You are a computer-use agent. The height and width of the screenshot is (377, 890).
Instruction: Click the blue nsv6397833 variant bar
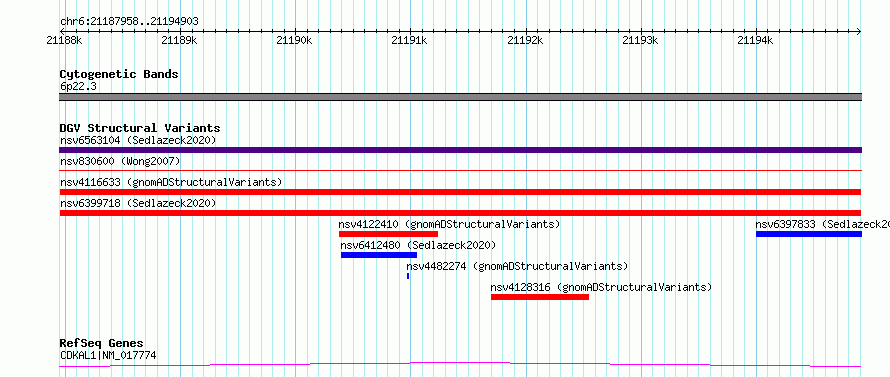[x=809, y=234]
